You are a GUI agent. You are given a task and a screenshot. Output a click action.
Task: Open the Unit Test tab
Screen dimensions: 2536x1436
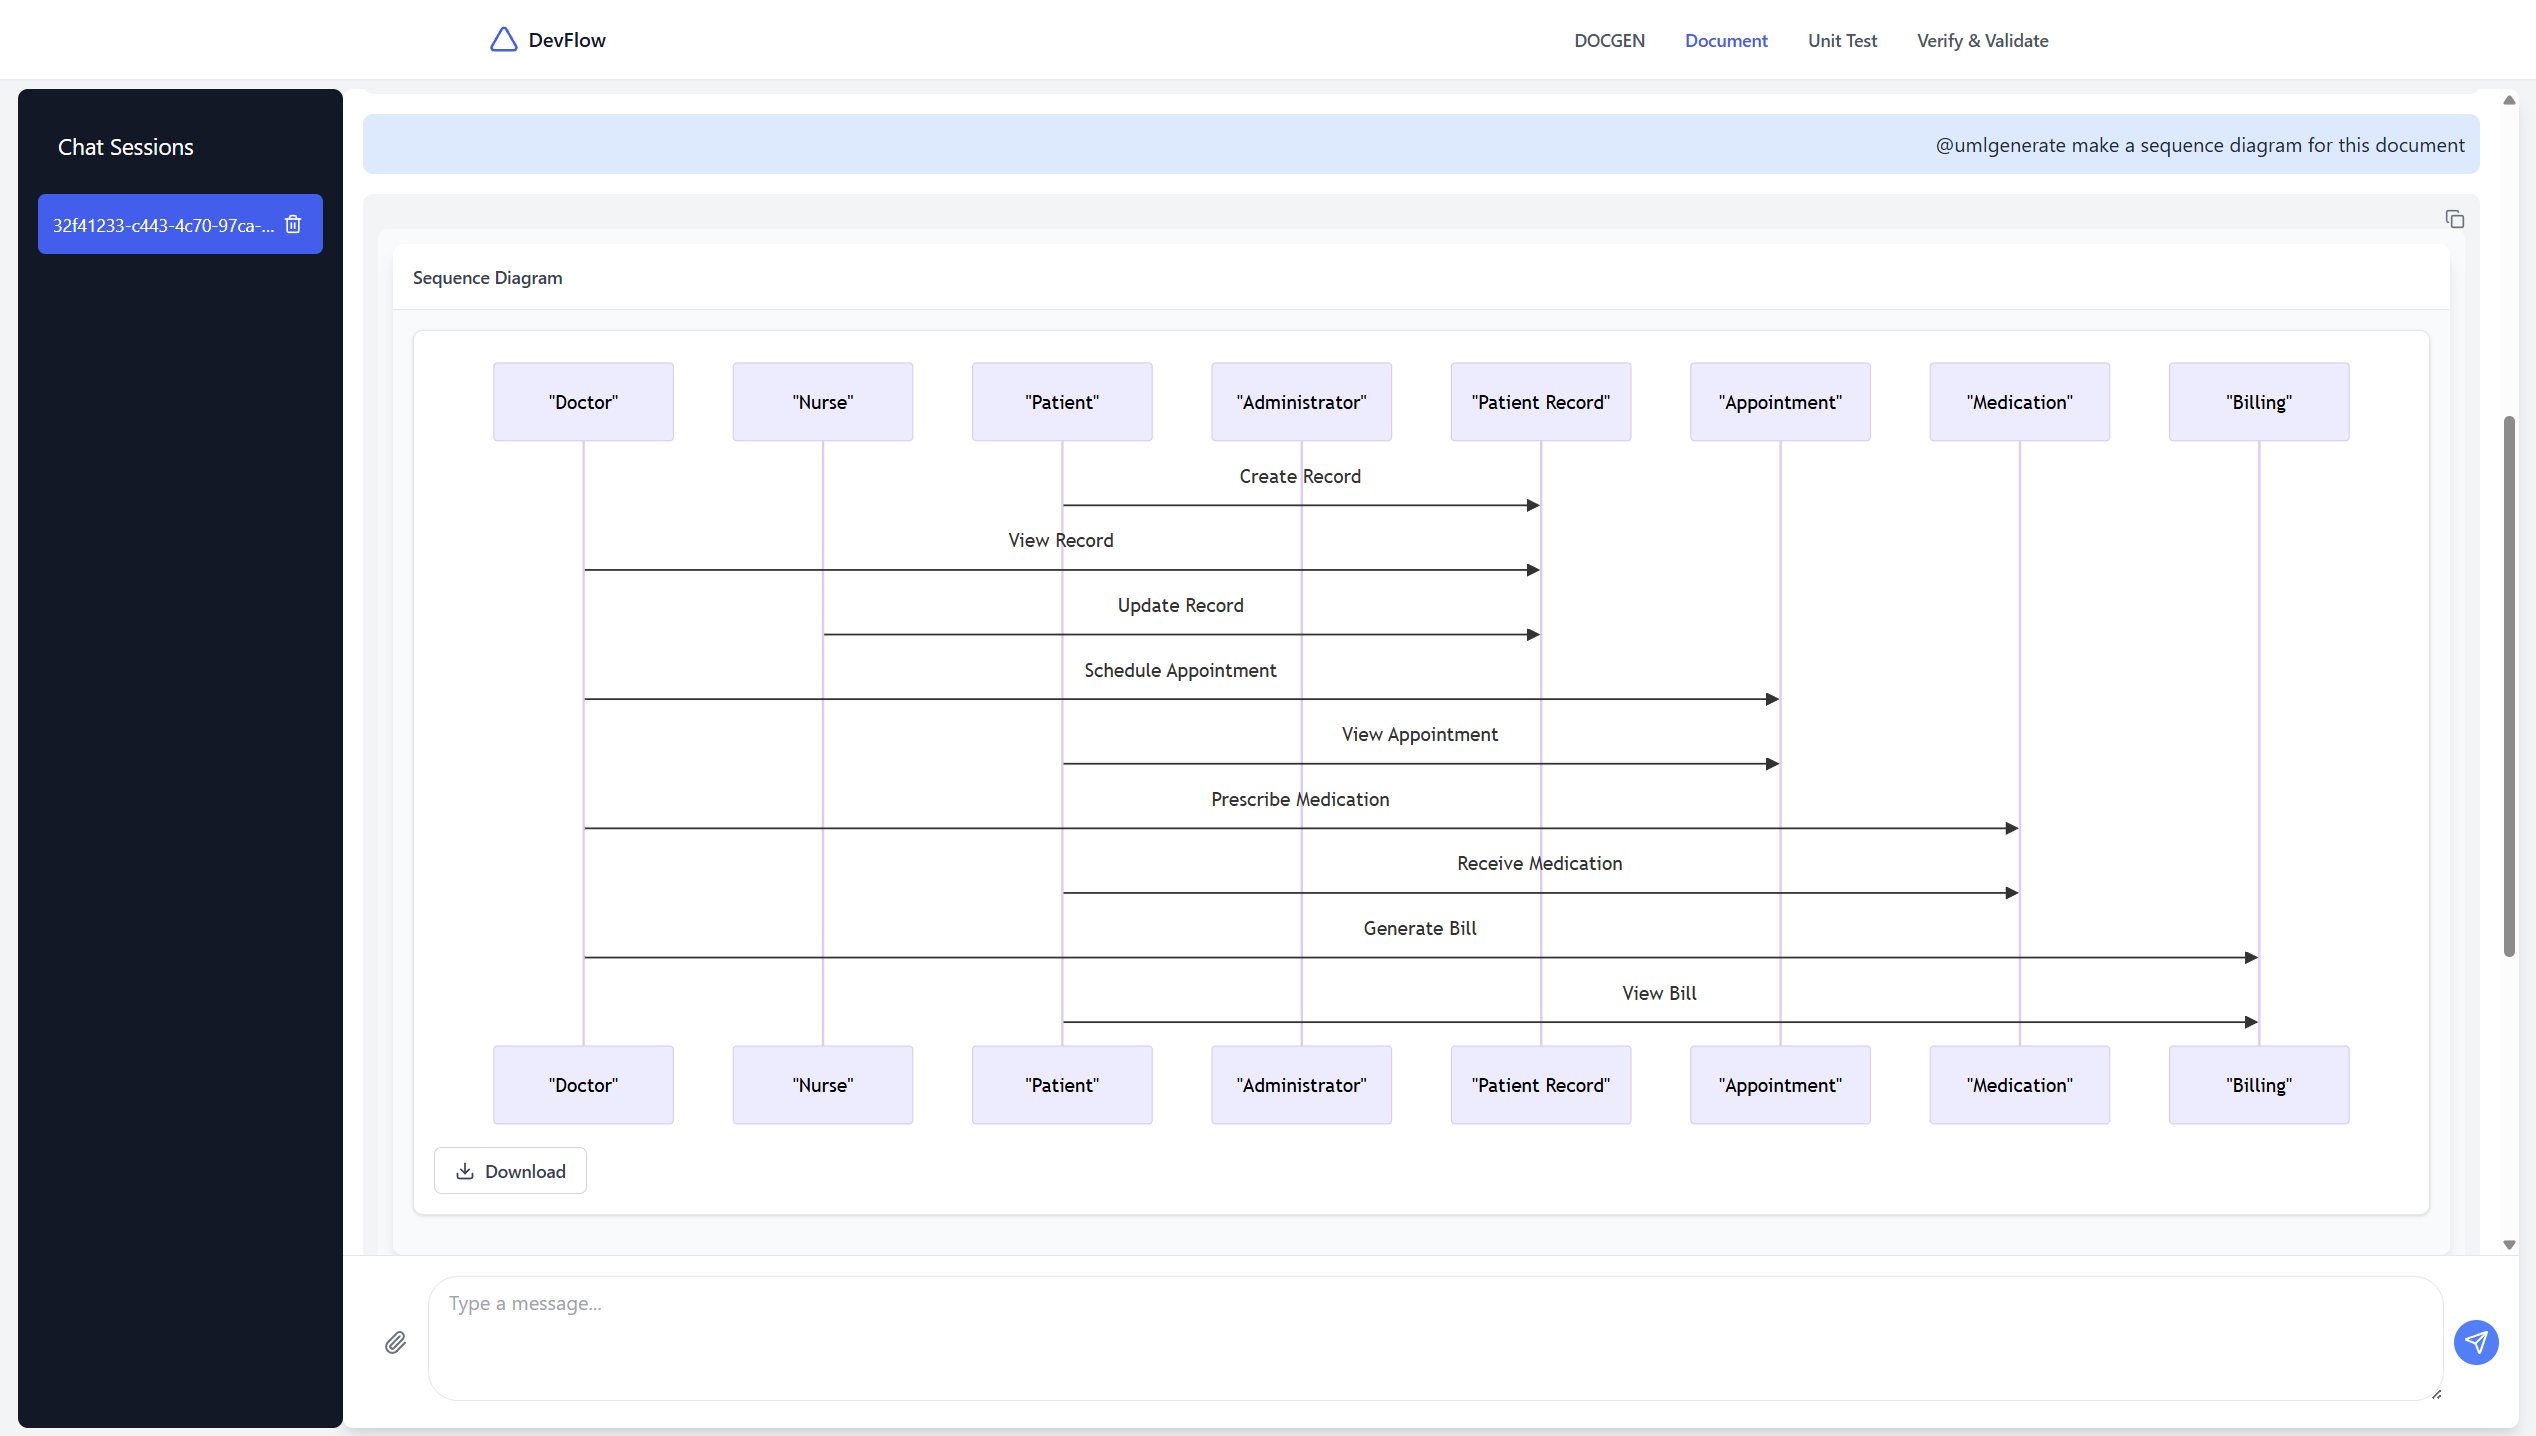1843,40
